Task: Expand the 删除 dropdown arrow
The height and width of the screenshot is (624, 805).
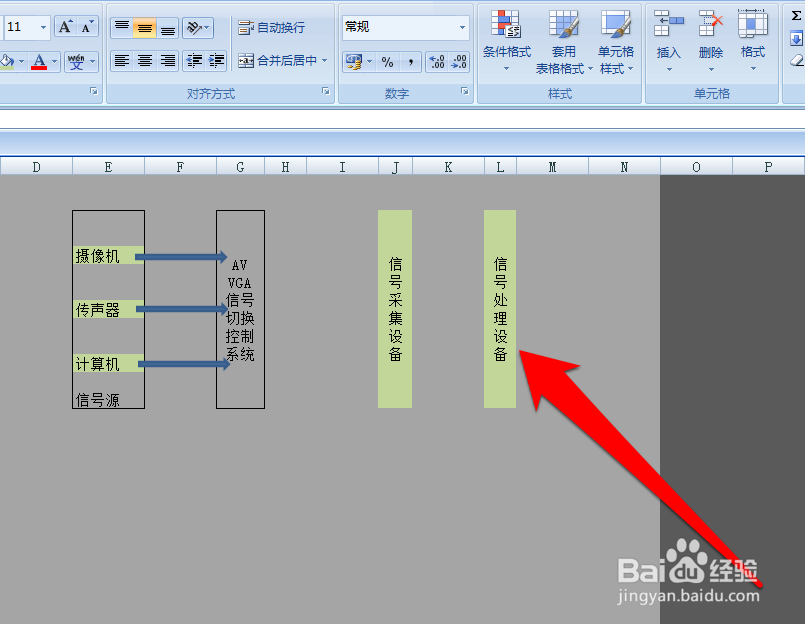Action: 711,69
